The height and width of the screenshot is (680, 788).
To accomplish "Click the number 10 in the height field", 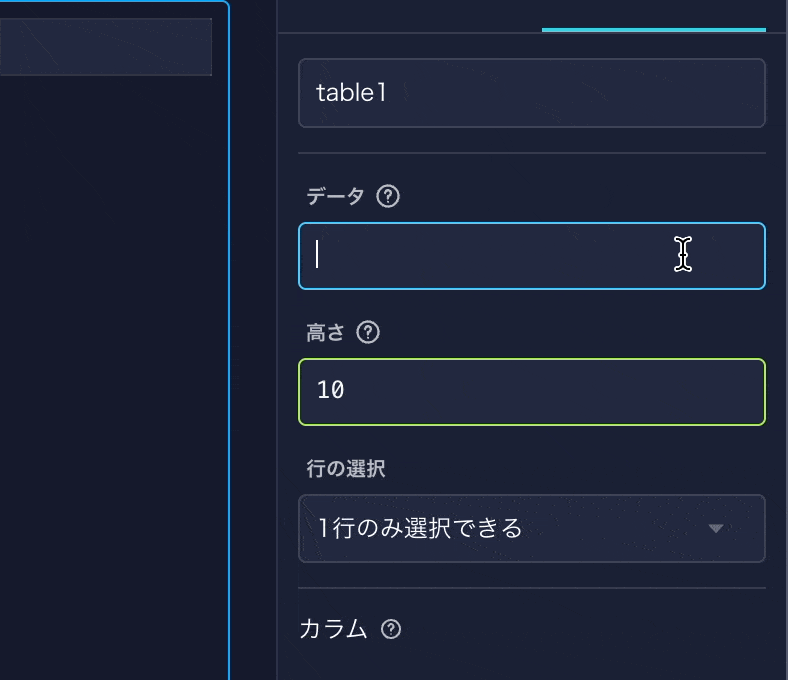I will pyautogui.click(x=331, y=391).
